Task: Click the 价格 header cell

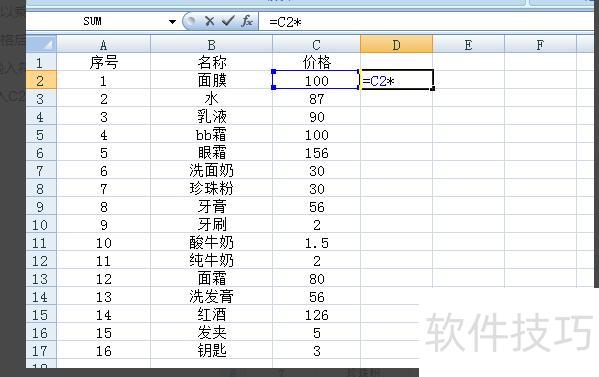Action: [316, 62]
